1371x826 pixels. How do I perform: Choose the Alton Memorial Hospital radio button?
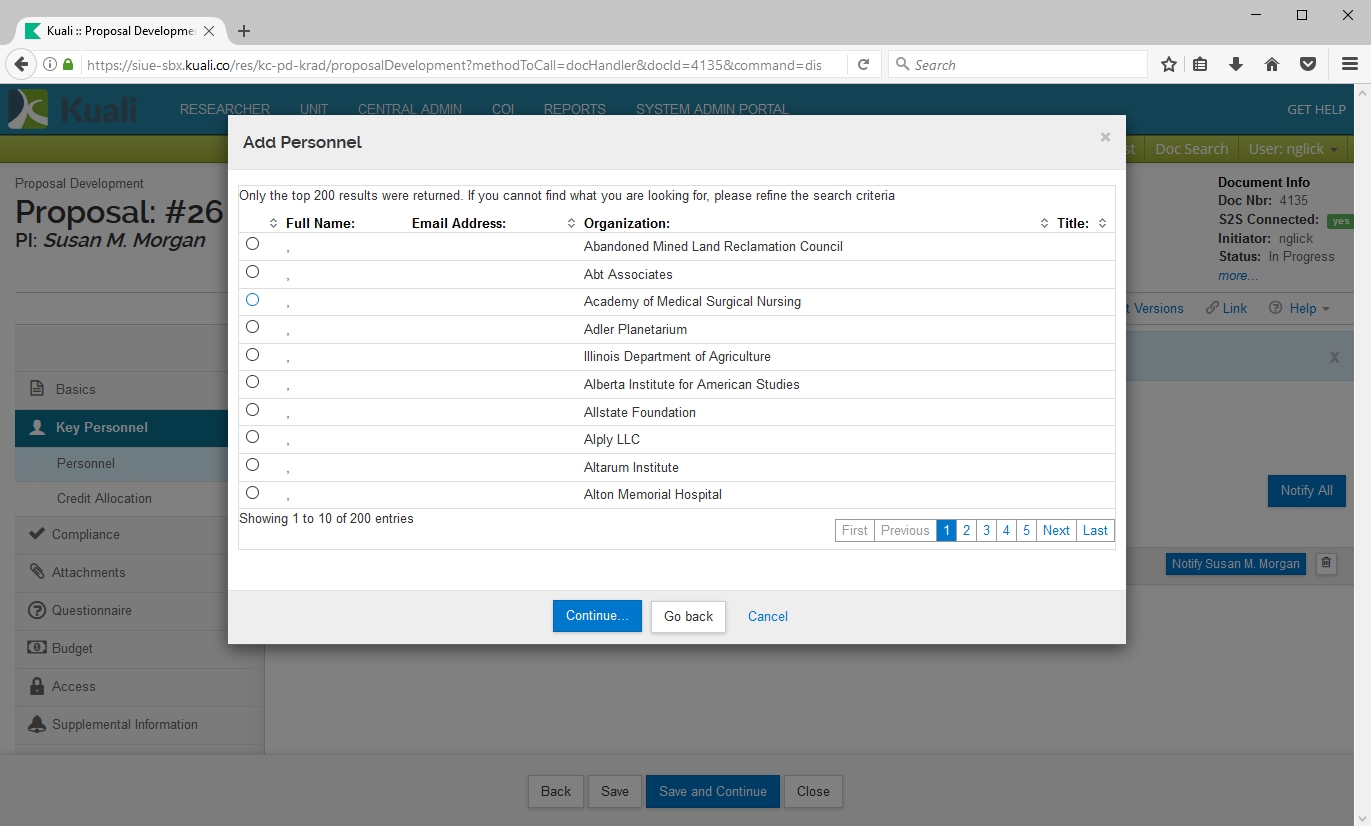click(252, 492)
